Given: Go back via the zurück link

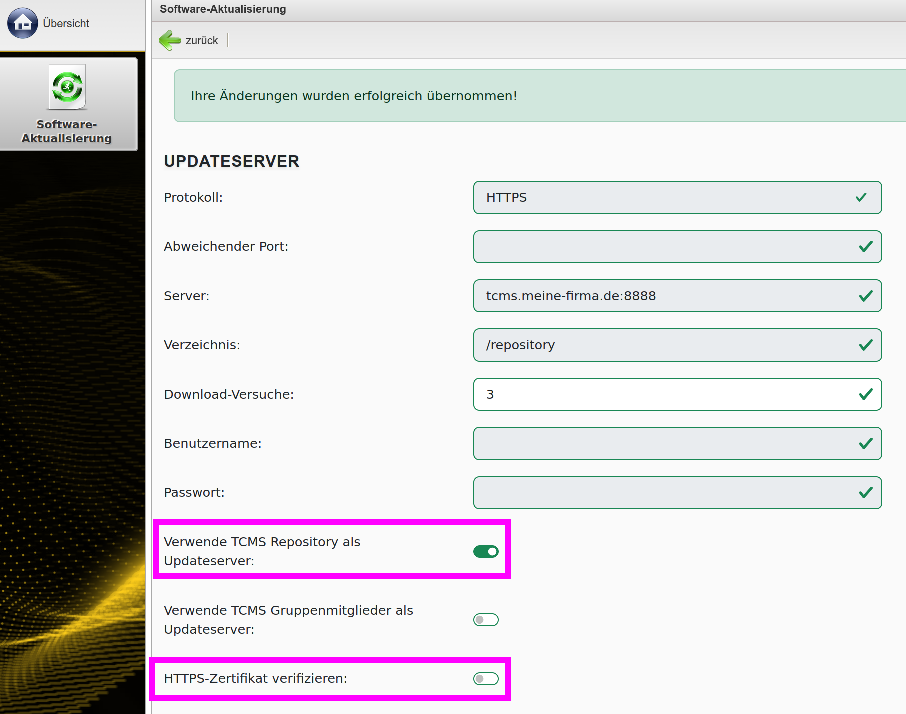Looking at the screenshot, I should point(202,40).
